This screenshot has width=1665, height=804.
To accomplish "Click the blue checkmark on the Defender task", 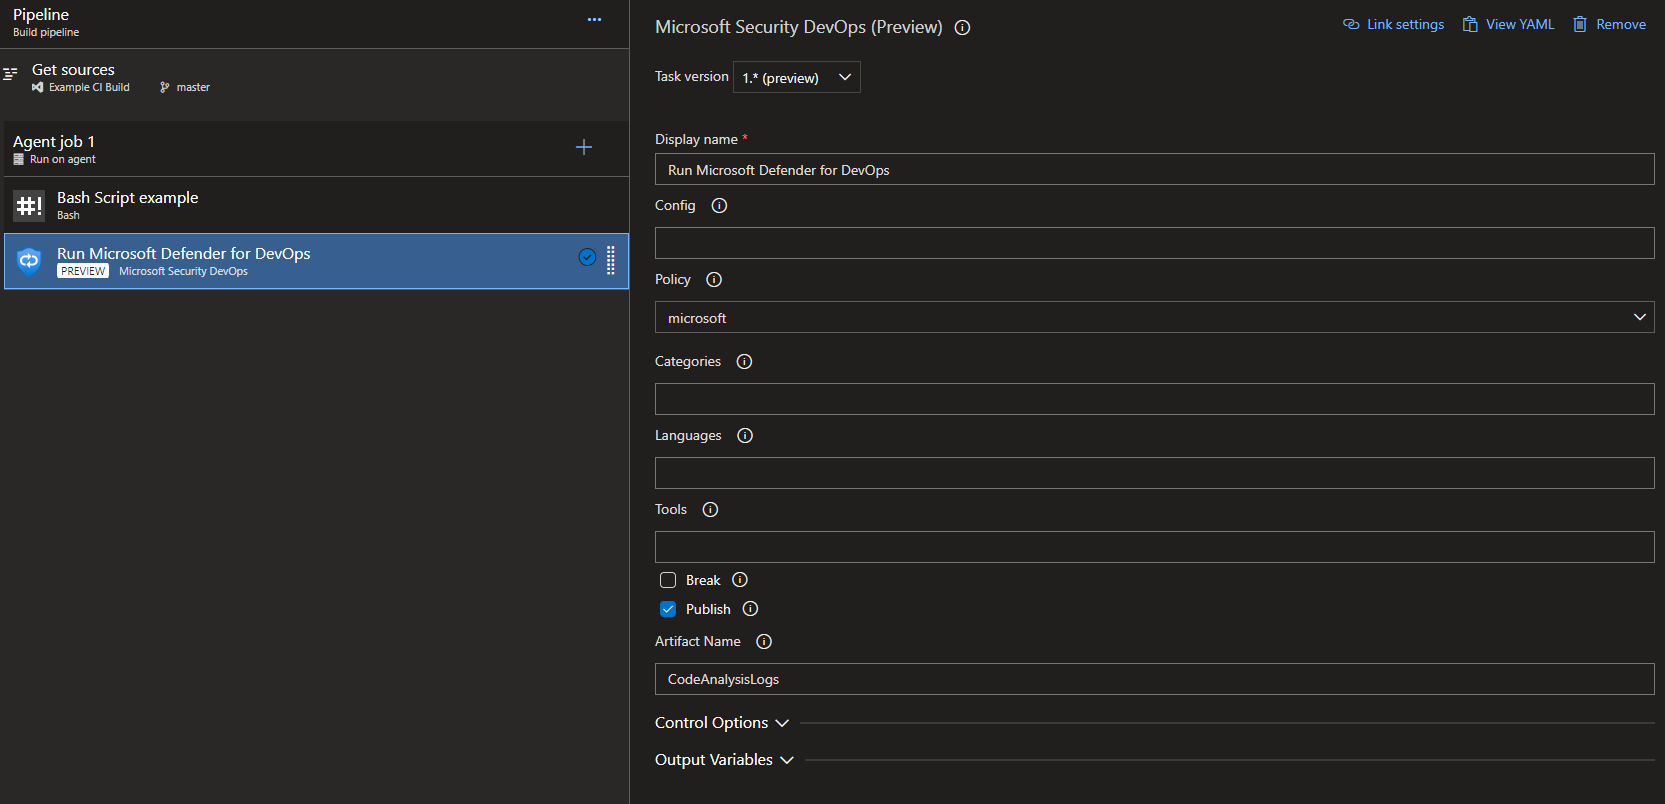I will pyautogui.click(x=587, y=257).
